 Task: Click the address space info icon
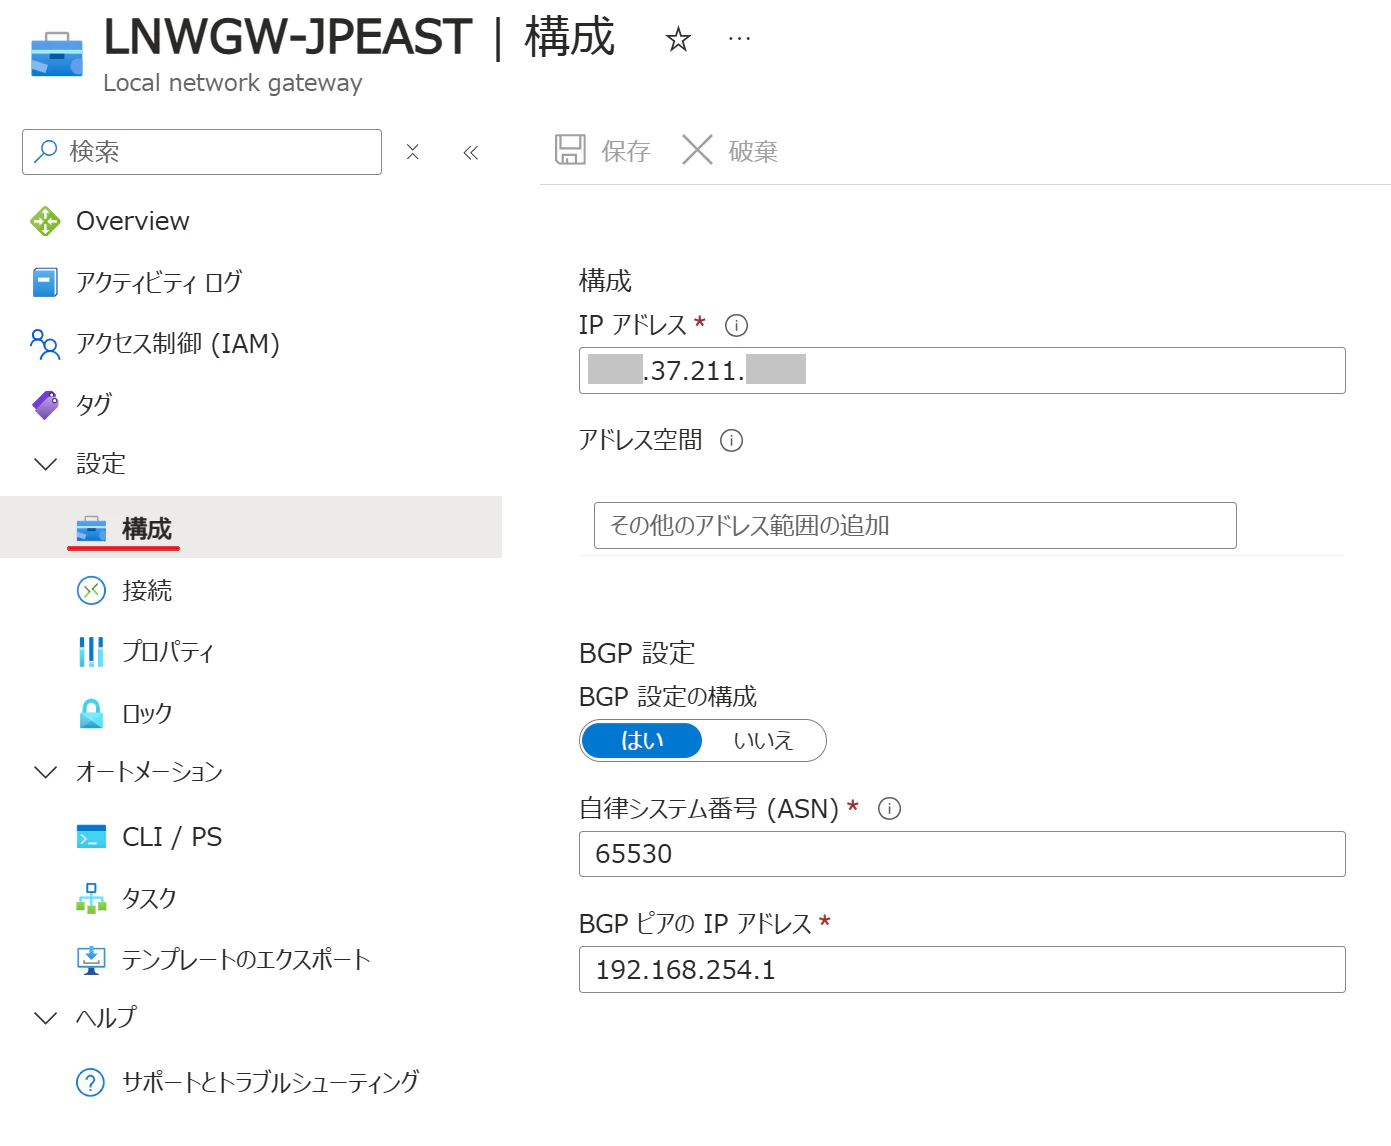pos(732,441)
